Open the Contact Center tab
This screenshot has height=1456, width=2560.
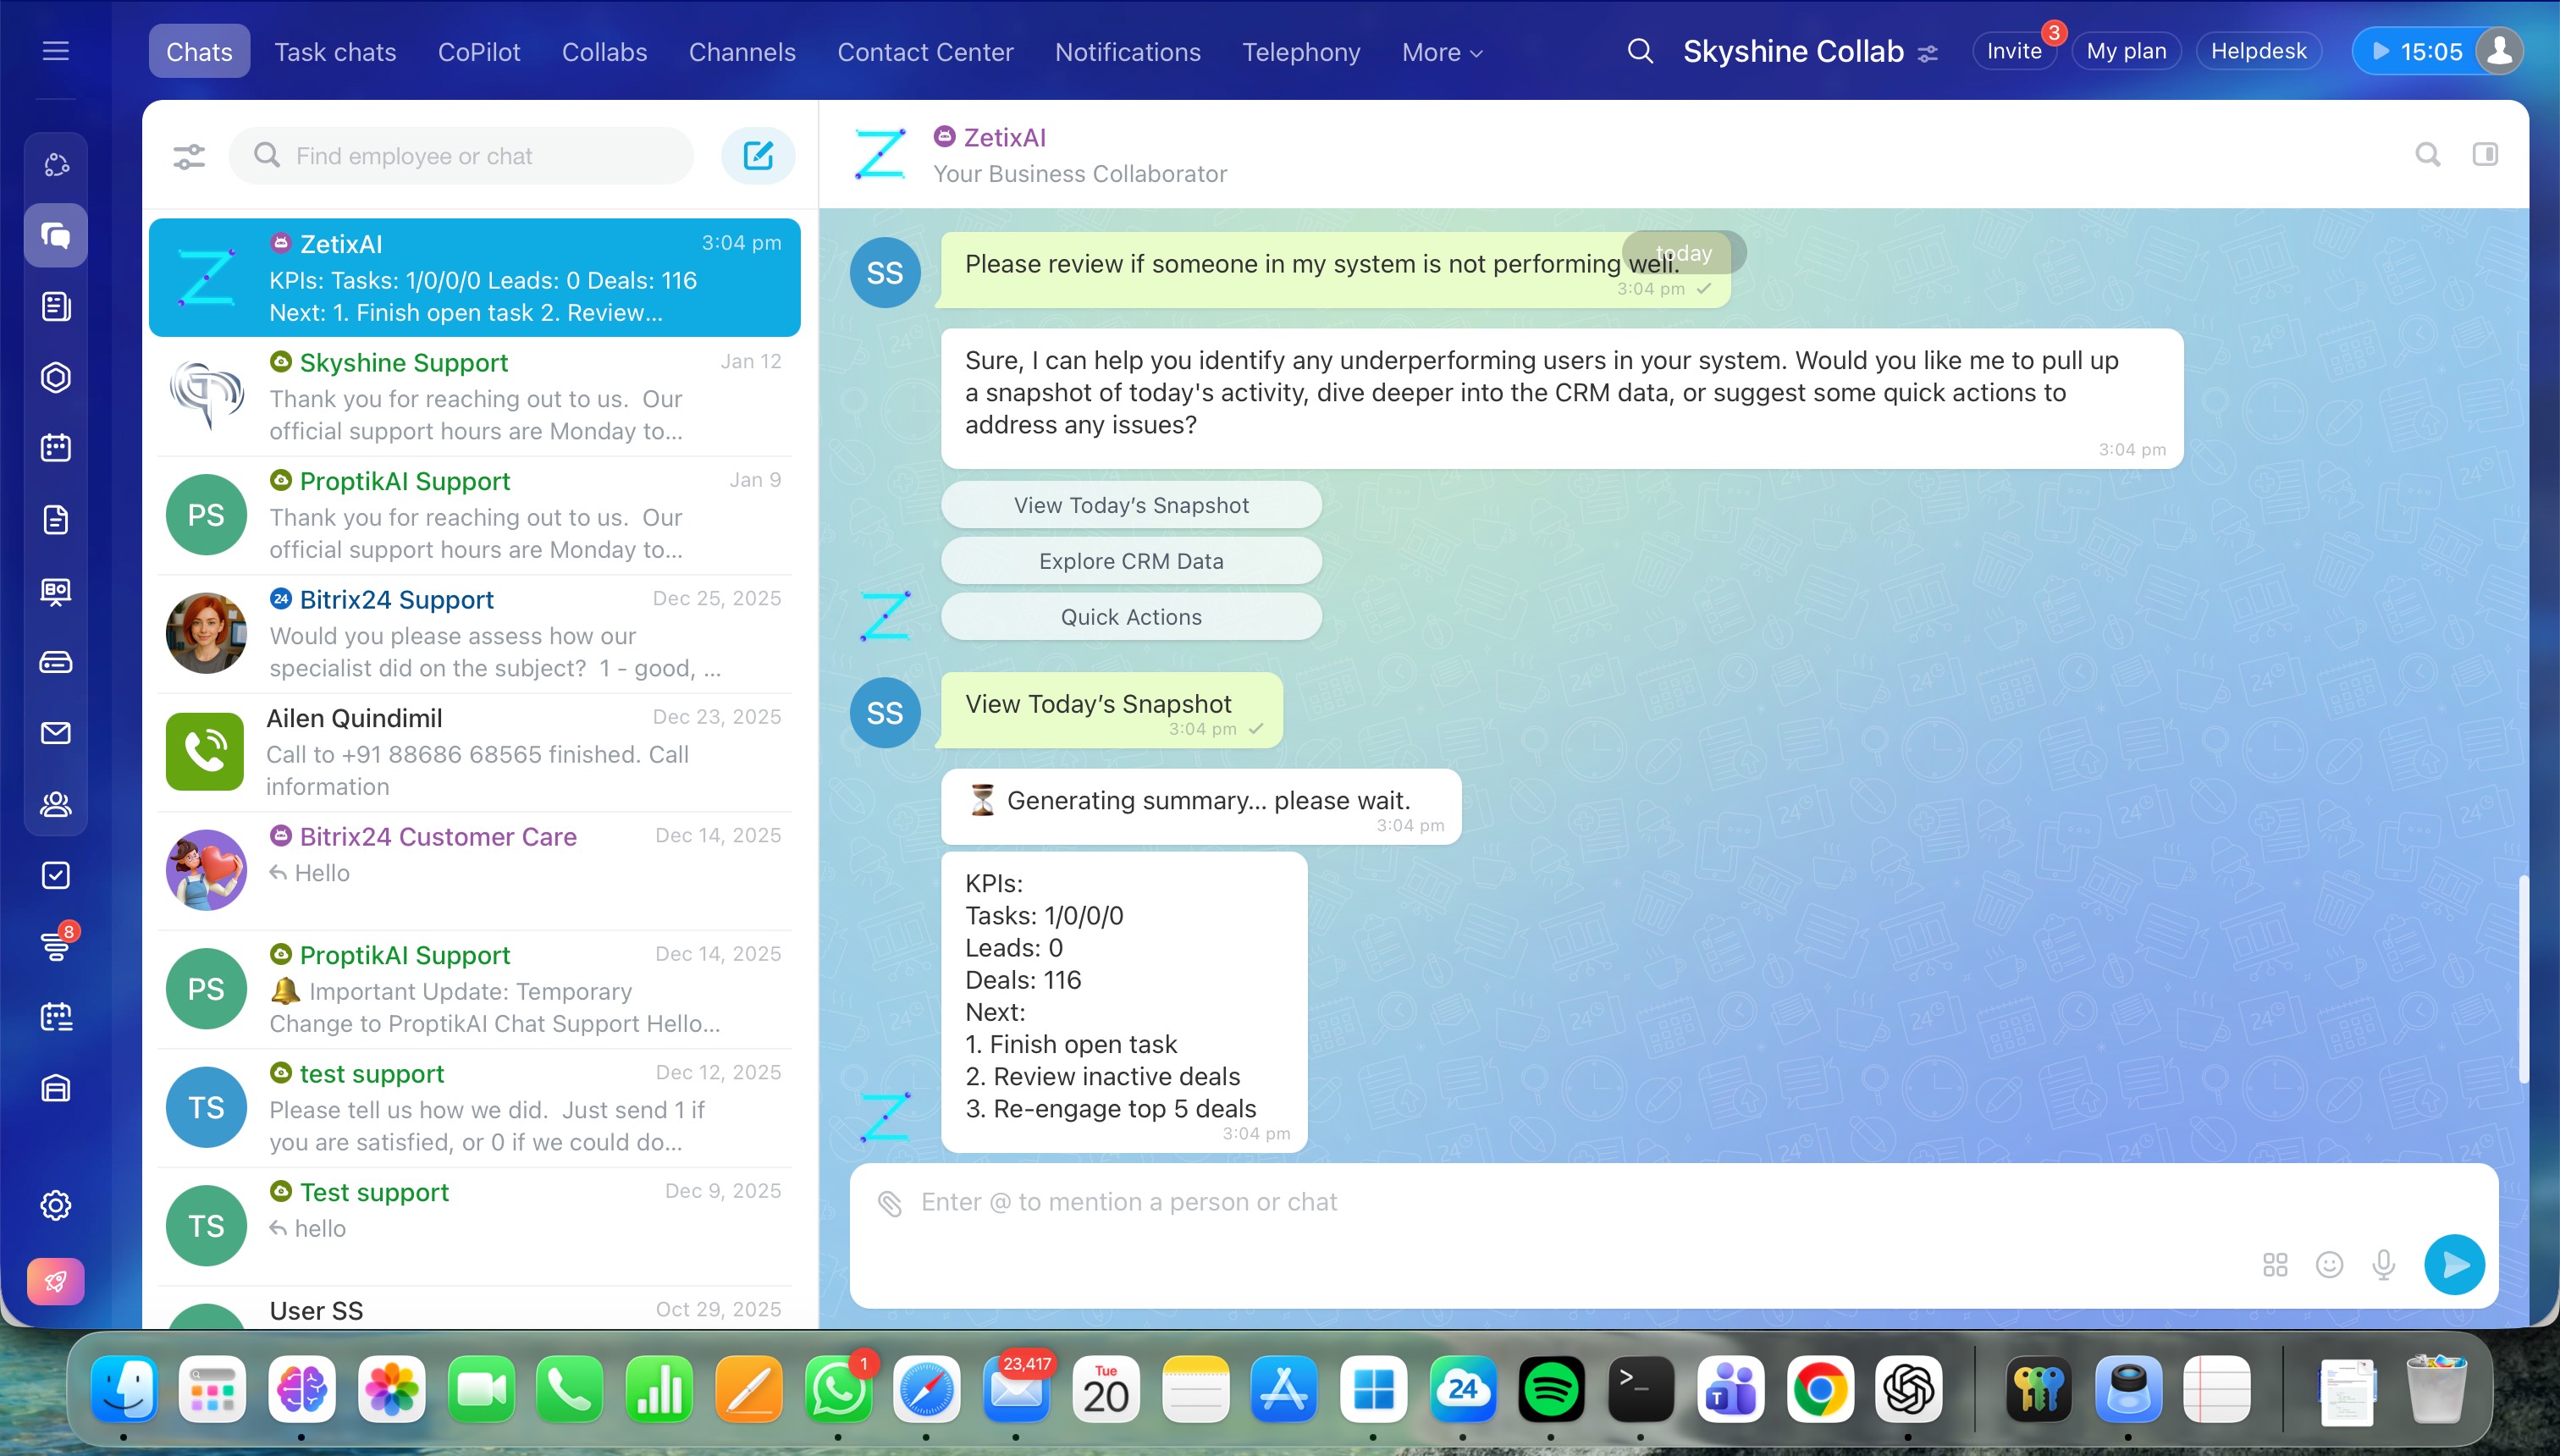click(925, 52)
